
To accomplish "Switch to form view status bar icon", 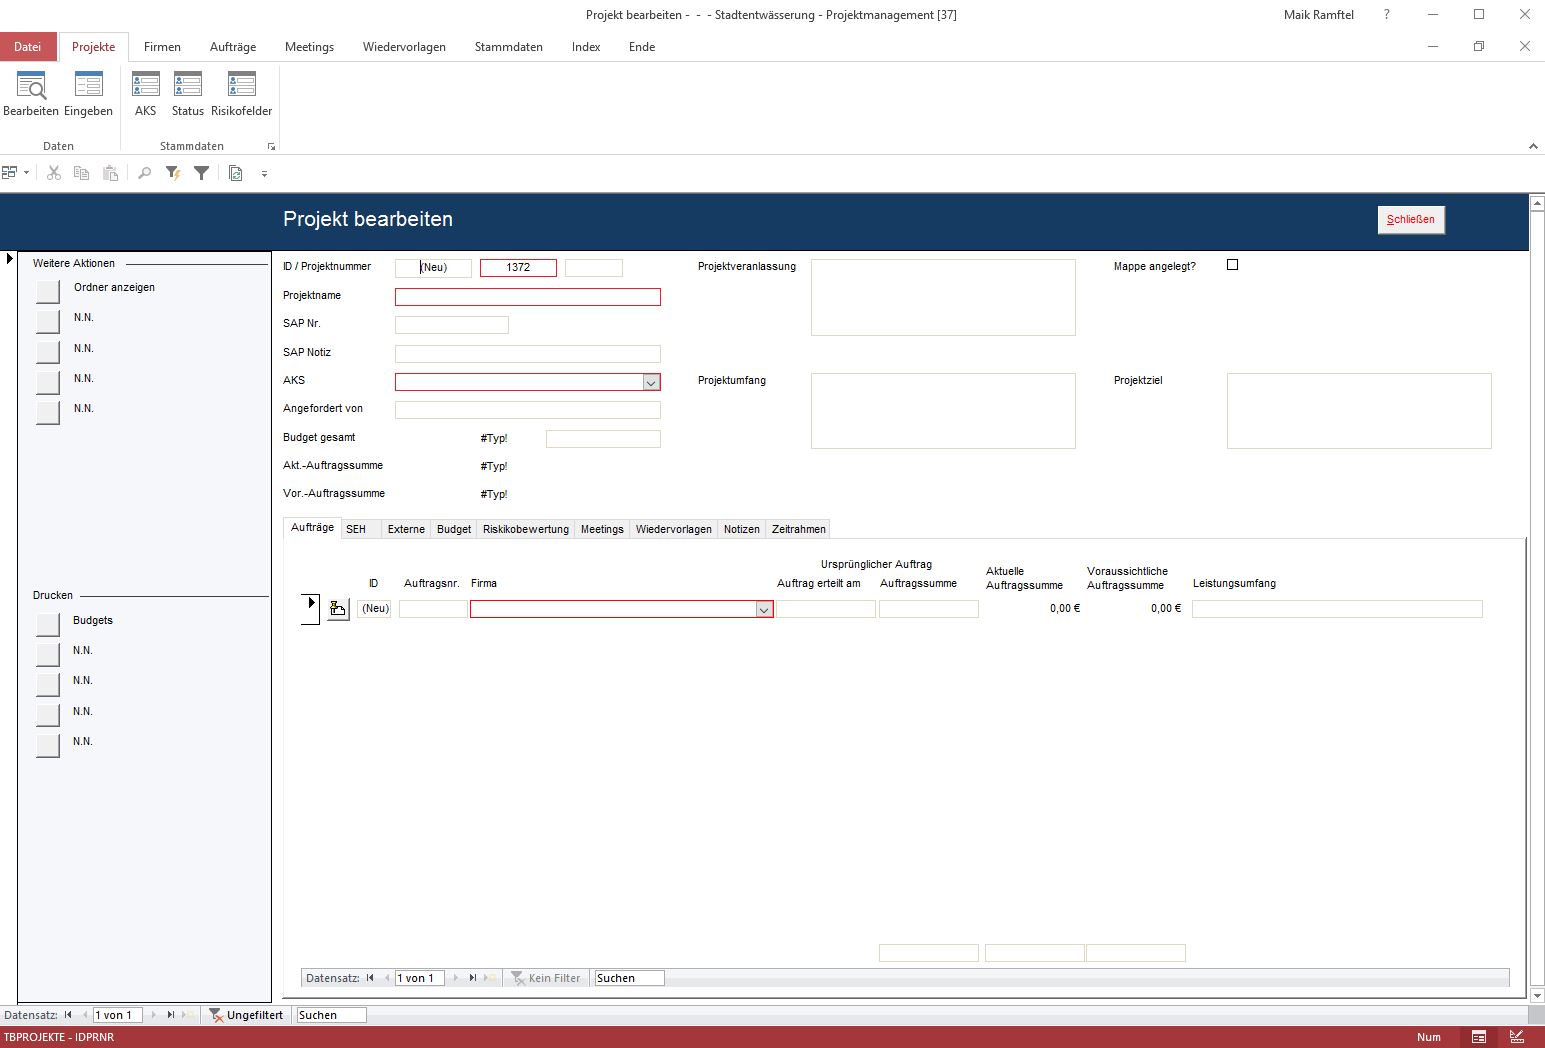I will 1479,1037.
